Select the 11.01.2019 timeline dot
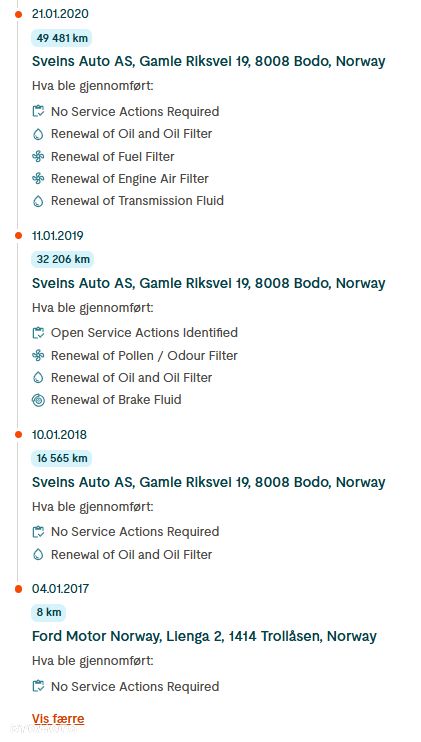The image size is (421, 742). (18, 236)
